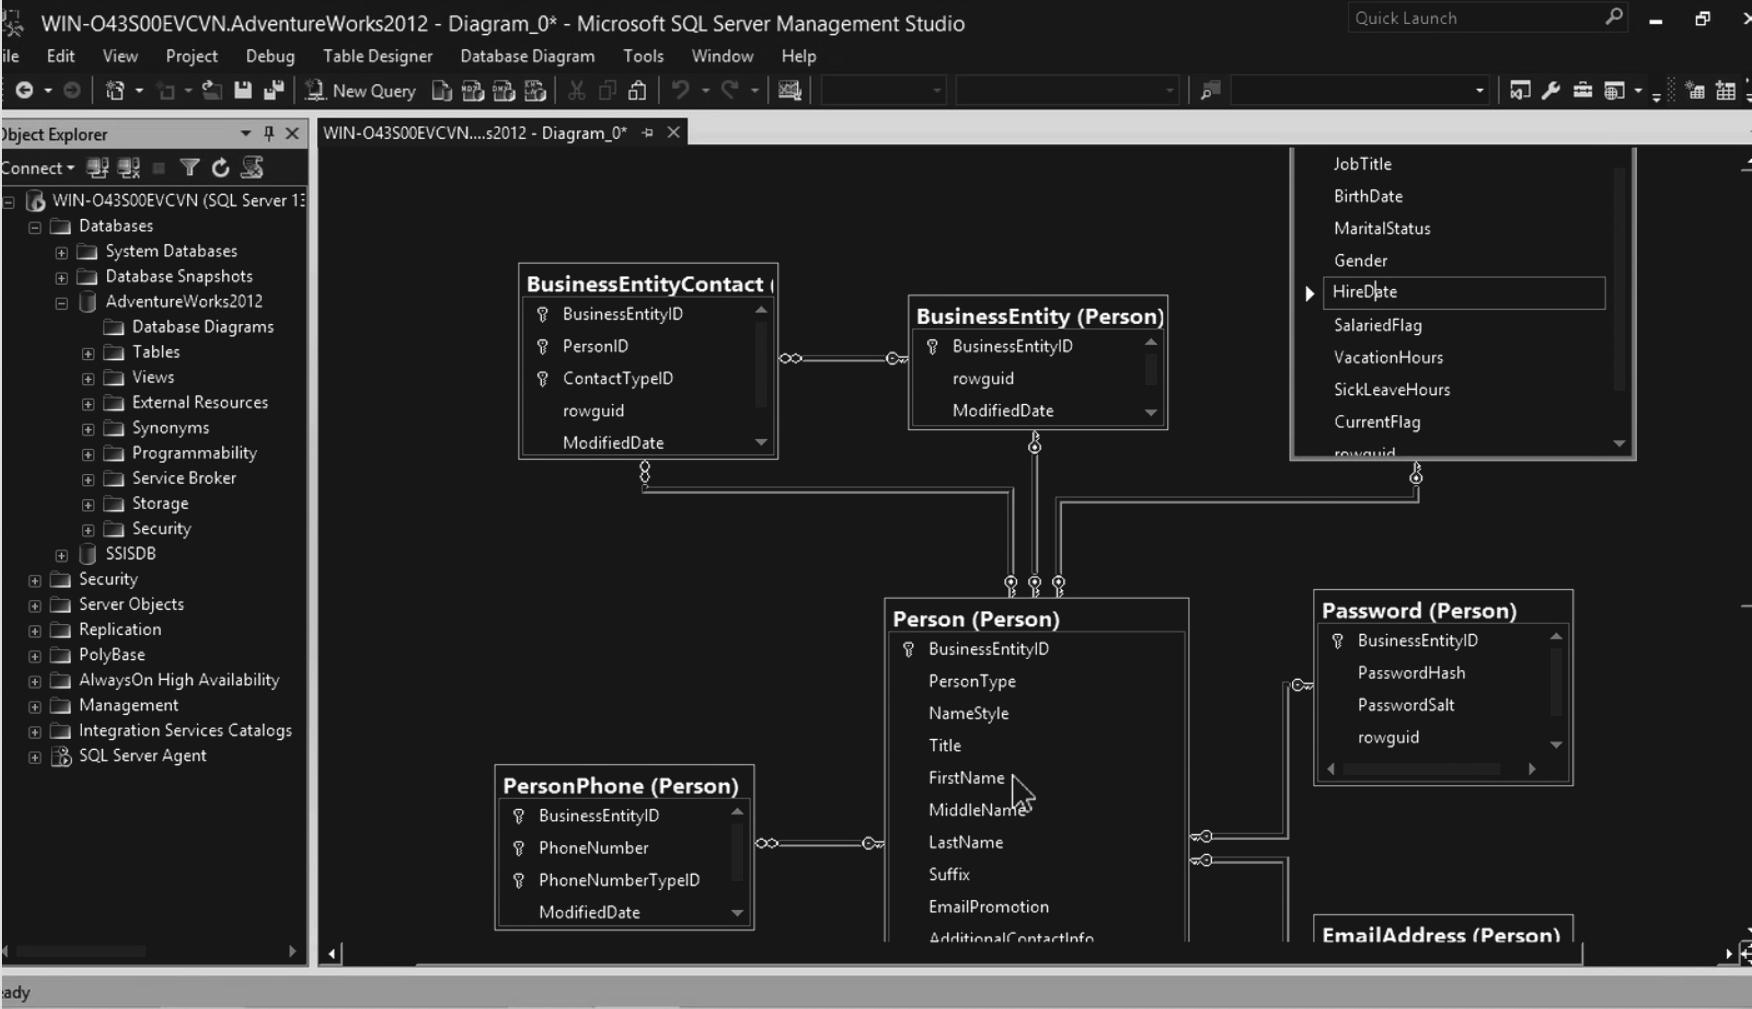Click the Paste clipboard icon in toolbar
This screenshot has width=1752, height=1009.
tap(637, 91)
